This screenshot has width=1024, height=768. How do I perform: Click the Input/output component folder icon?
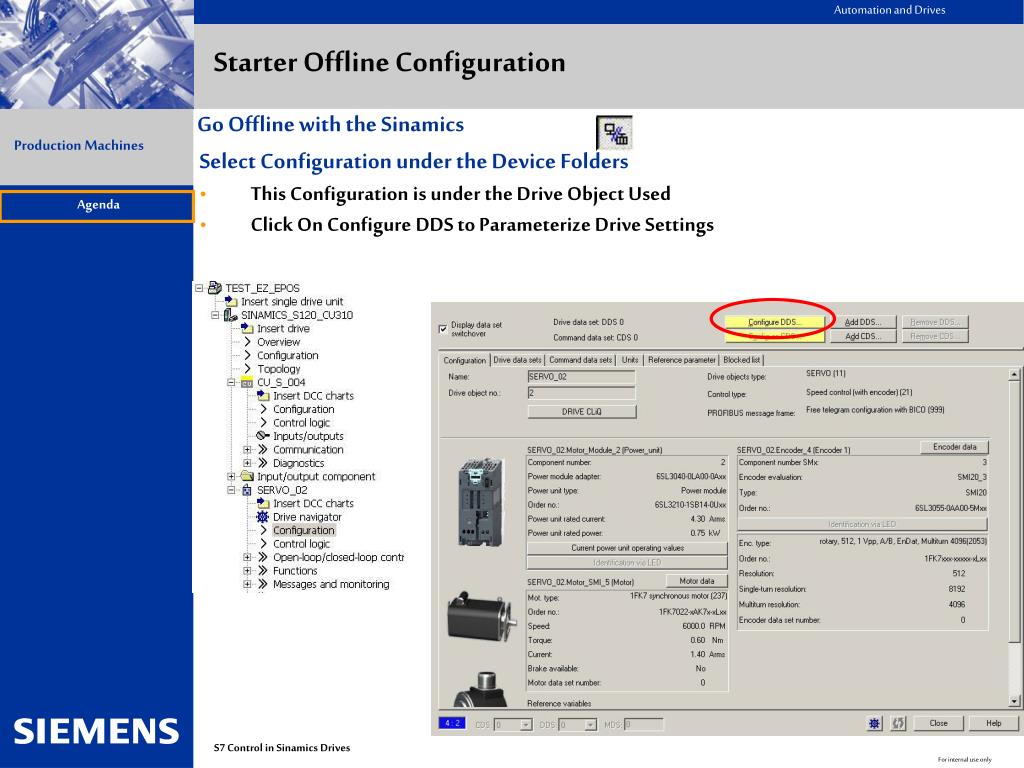tap(247, 476)
